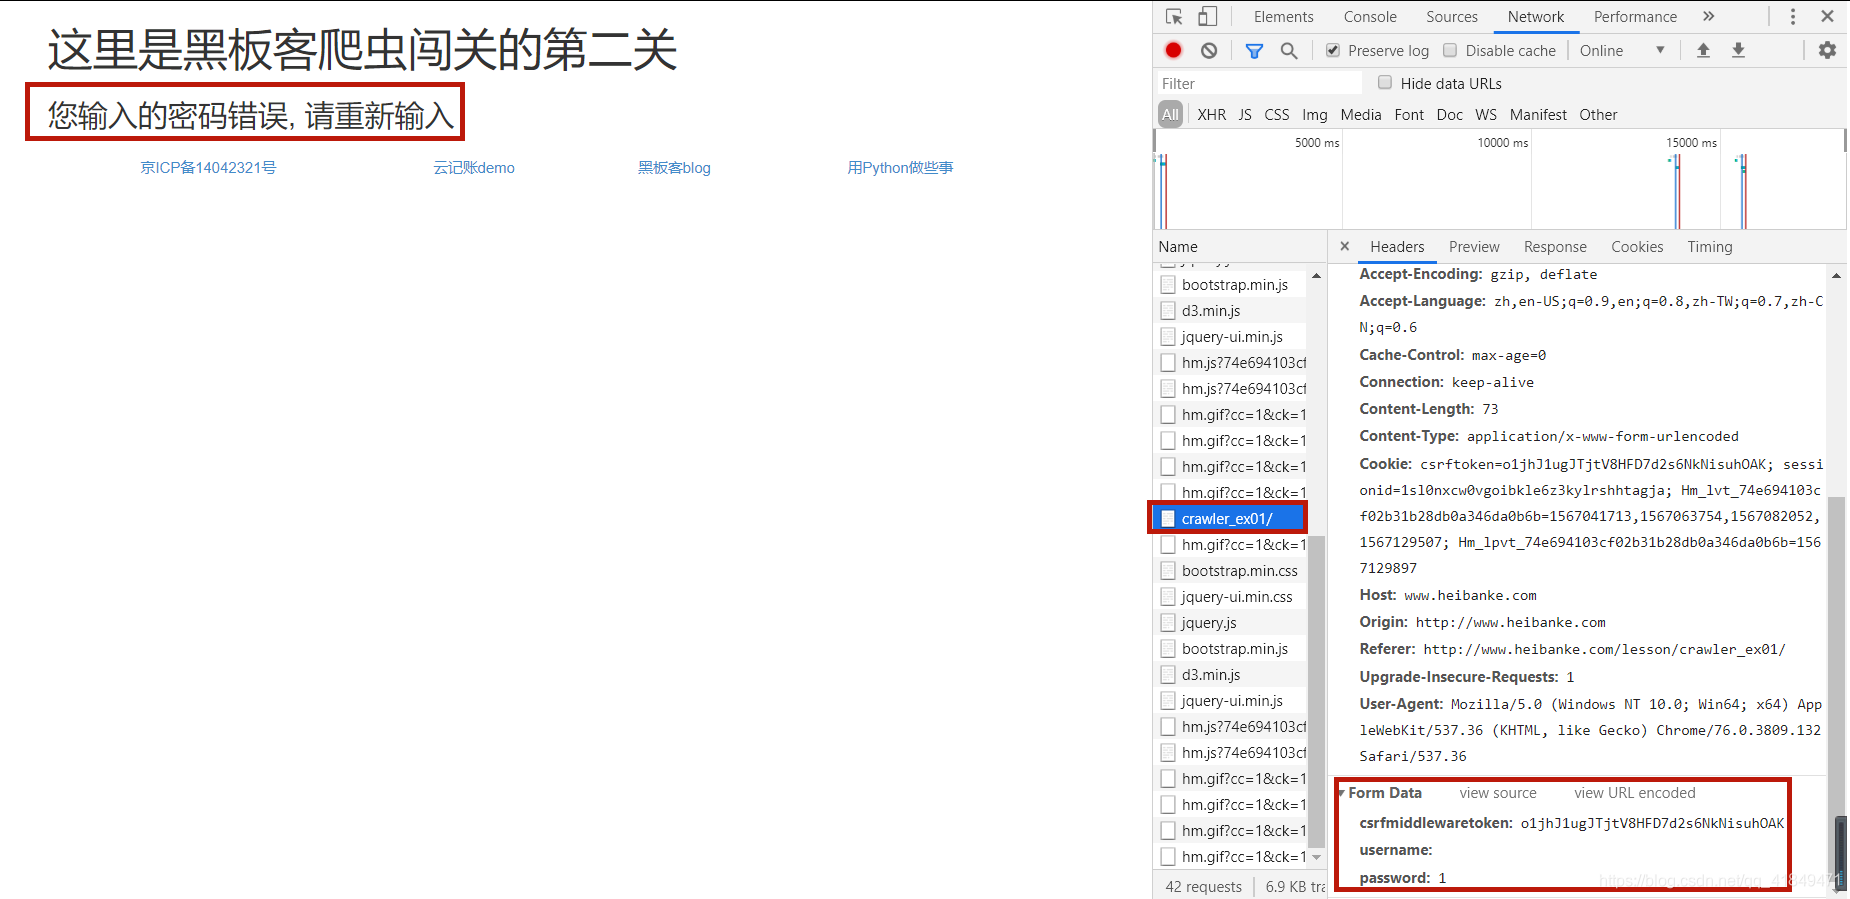Select the jquery.js request

pos(1230,622)
